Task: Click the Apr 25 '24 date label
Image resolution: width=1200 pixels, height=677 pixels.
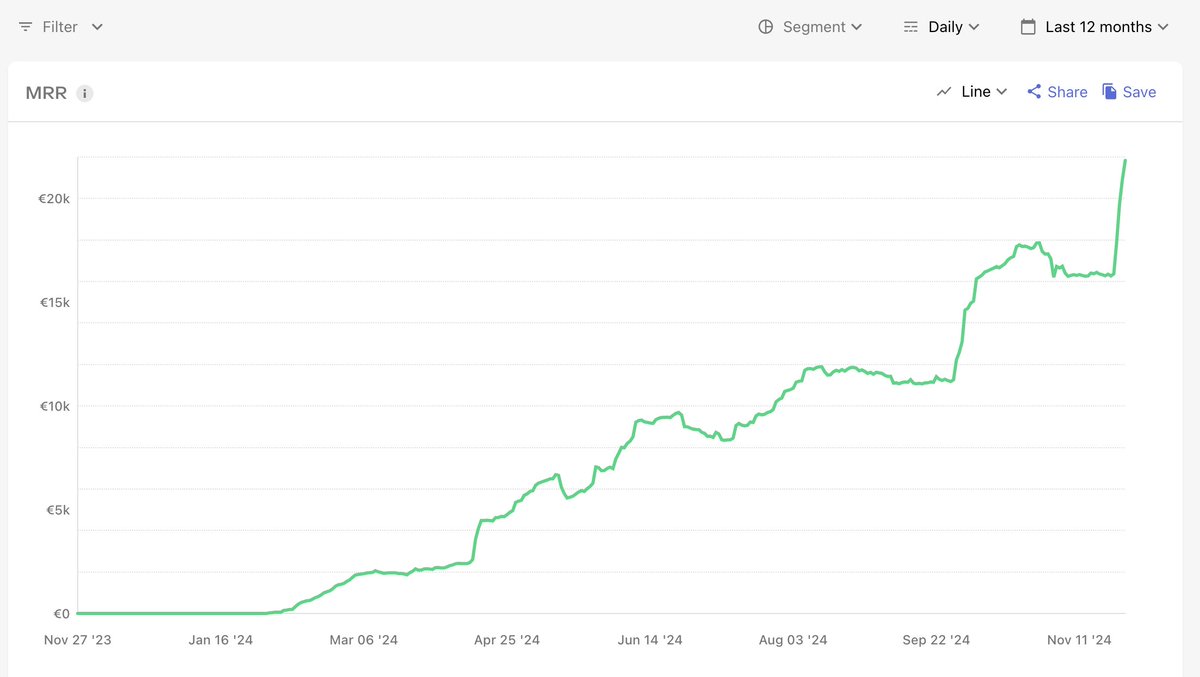Action: pos(507,640)
